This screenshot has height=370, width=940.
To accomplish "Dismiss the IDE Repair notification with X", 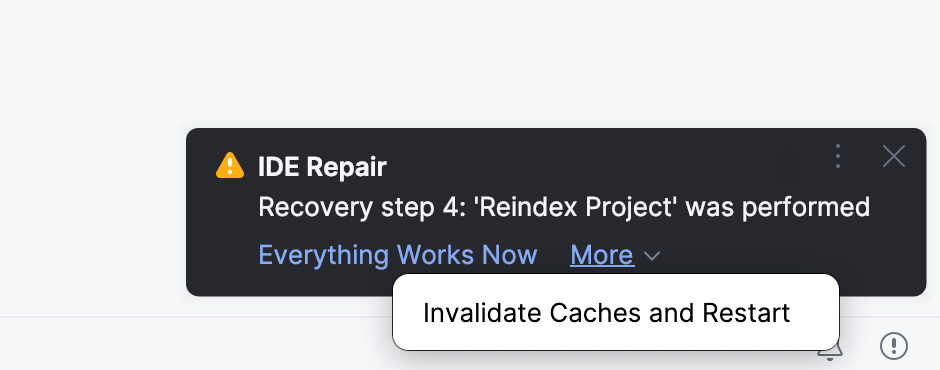I will point(893,157).
